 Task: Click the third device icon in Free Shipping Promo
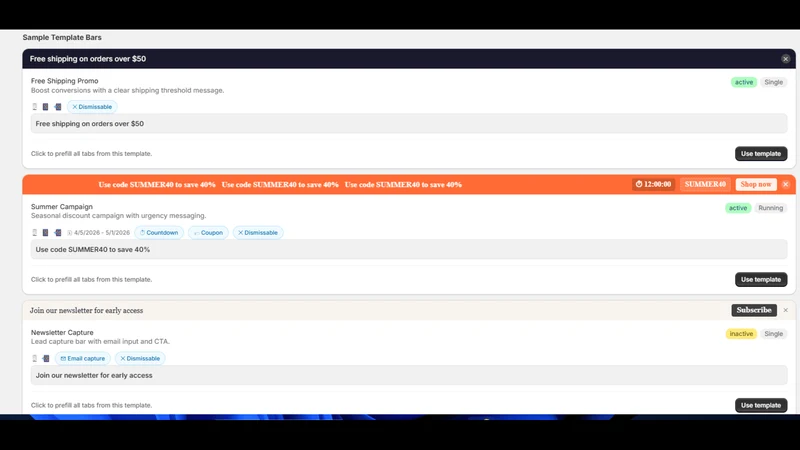click(58, 107)
